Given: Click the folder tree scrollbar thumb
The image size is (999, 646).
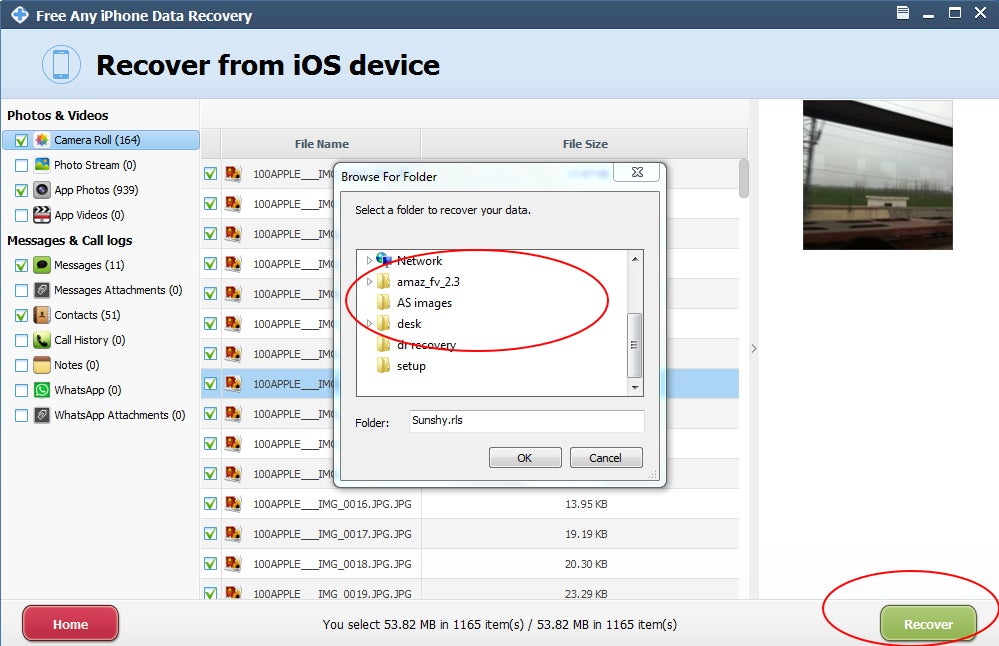Looking at the screenshot, I should tap(635, 345).
